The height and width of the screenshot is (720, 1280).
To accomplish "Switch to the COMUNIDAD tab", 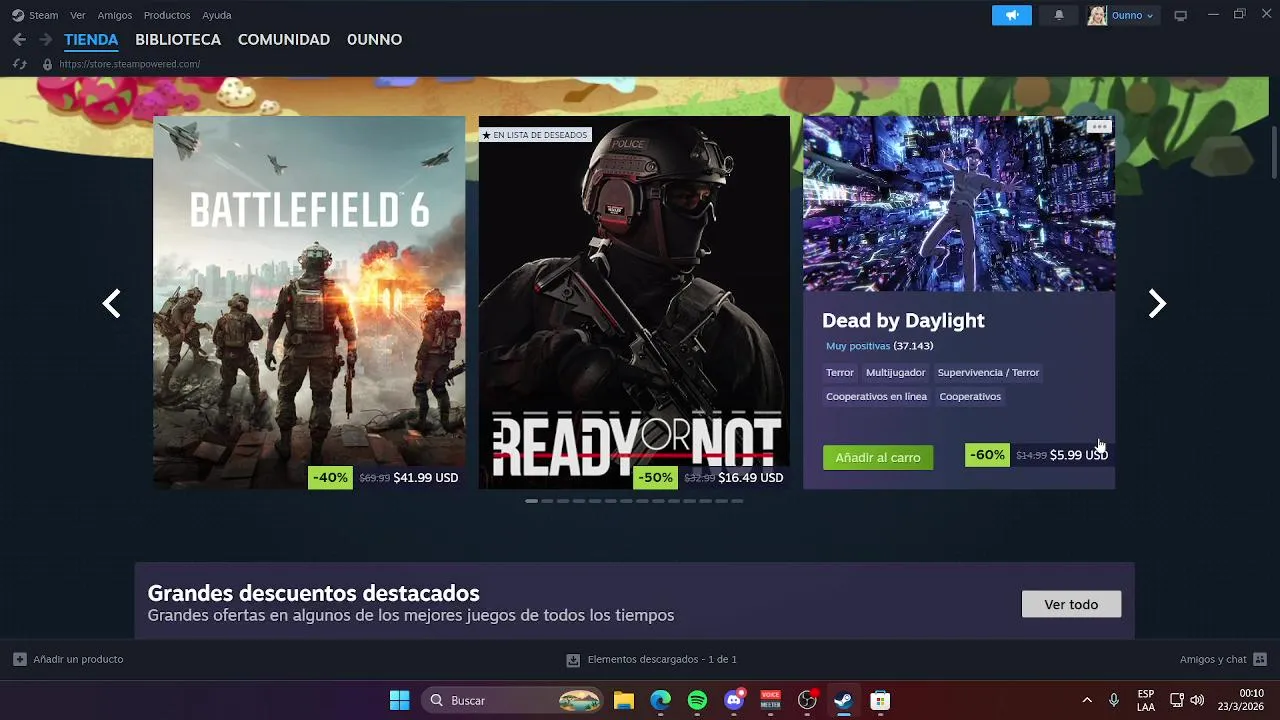I will 284,40.
